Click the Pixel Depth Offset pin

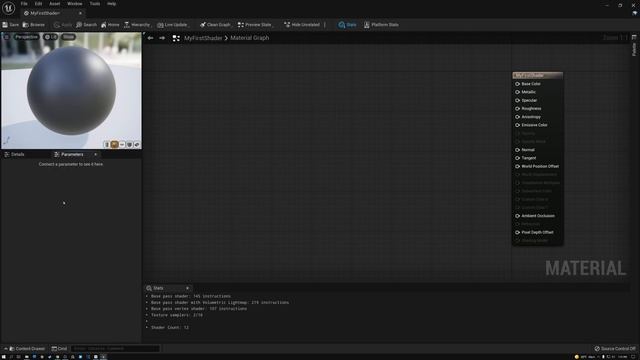coord(518,232)
